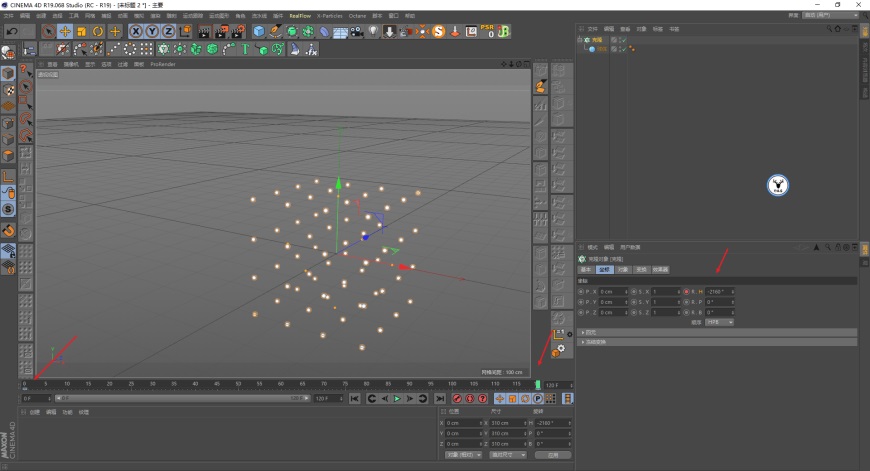Toggle the parameter P keyframing button
This screenshot has height=471, width=870.
click(x=538, y=399)
